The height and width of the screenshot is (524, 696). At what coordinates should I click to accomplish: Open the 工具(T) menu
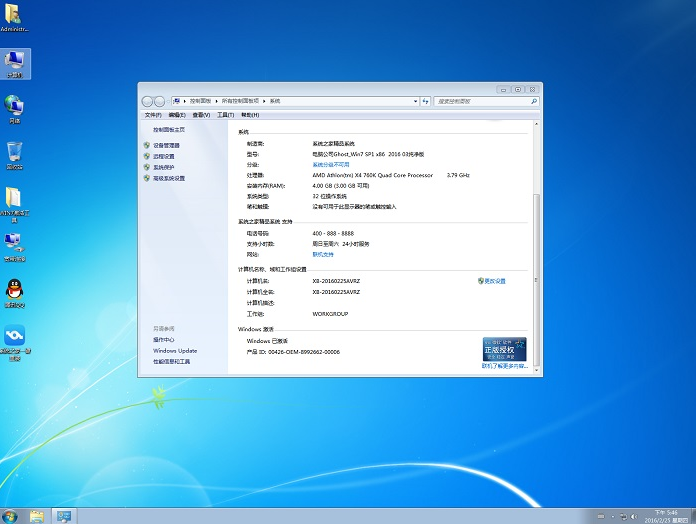225,115
